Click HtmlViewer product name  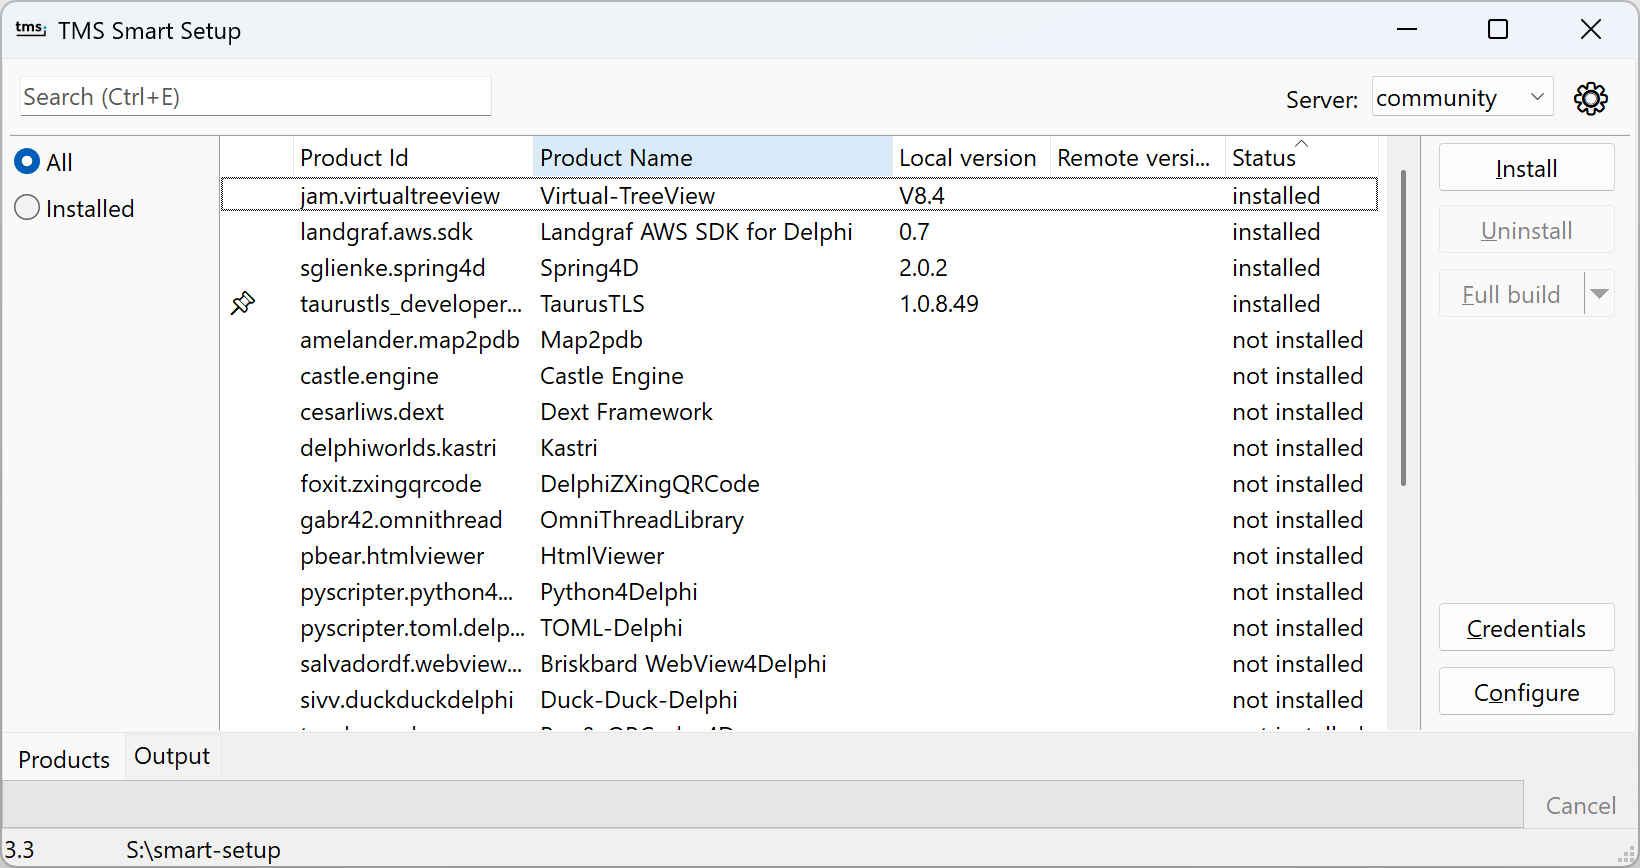pos(601,555)
